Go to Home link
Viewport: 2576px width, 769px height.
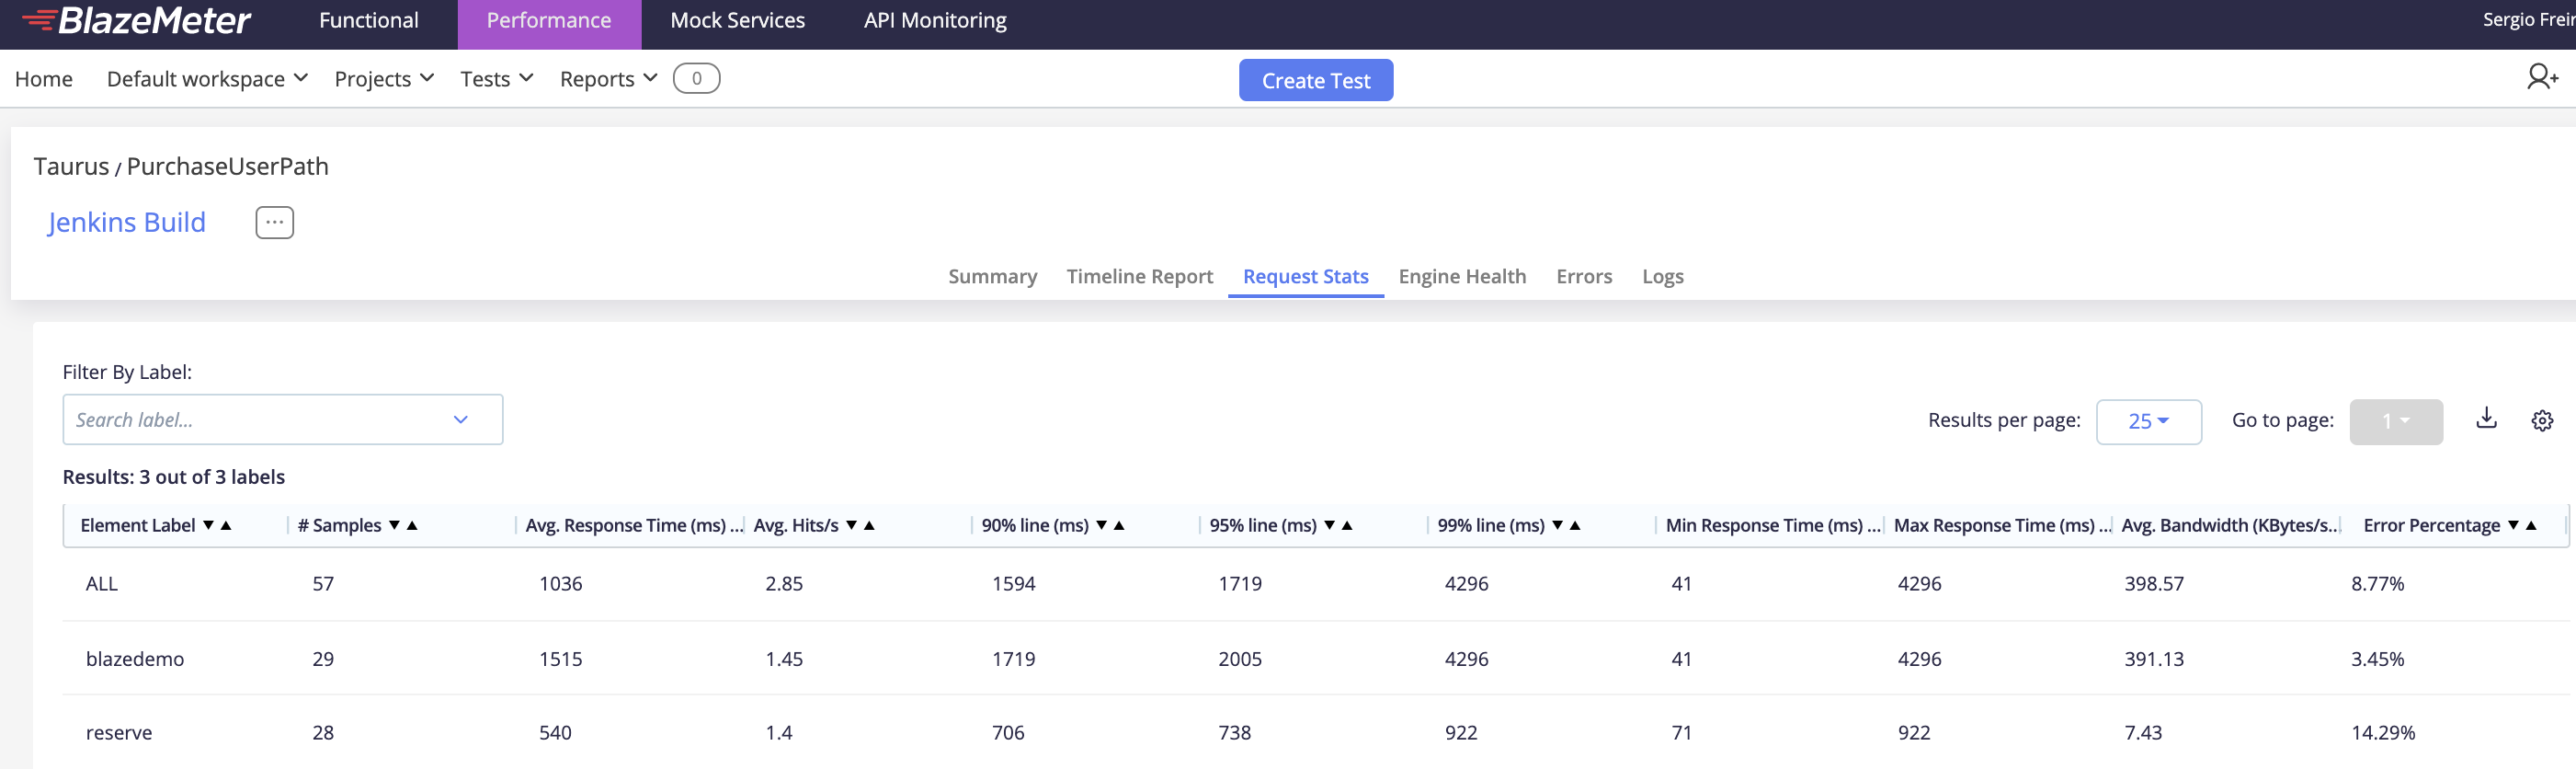pos(44,78)
